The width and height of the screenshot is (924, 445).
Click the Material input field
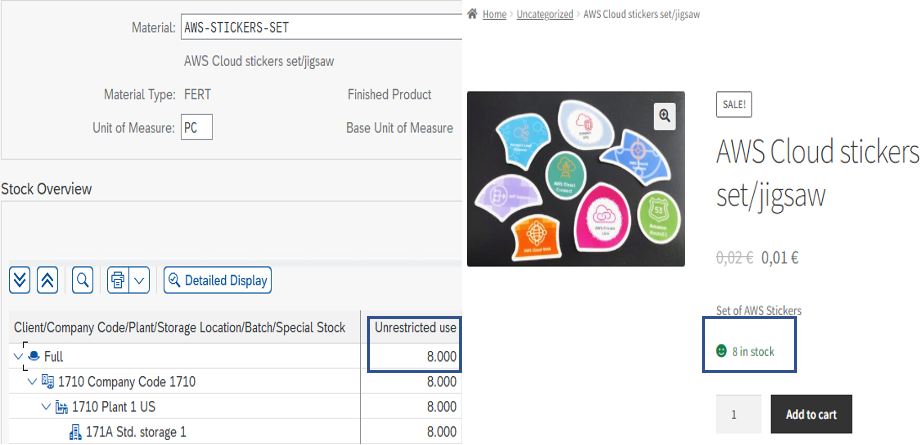pyautogui.click(x=321, y=27)
